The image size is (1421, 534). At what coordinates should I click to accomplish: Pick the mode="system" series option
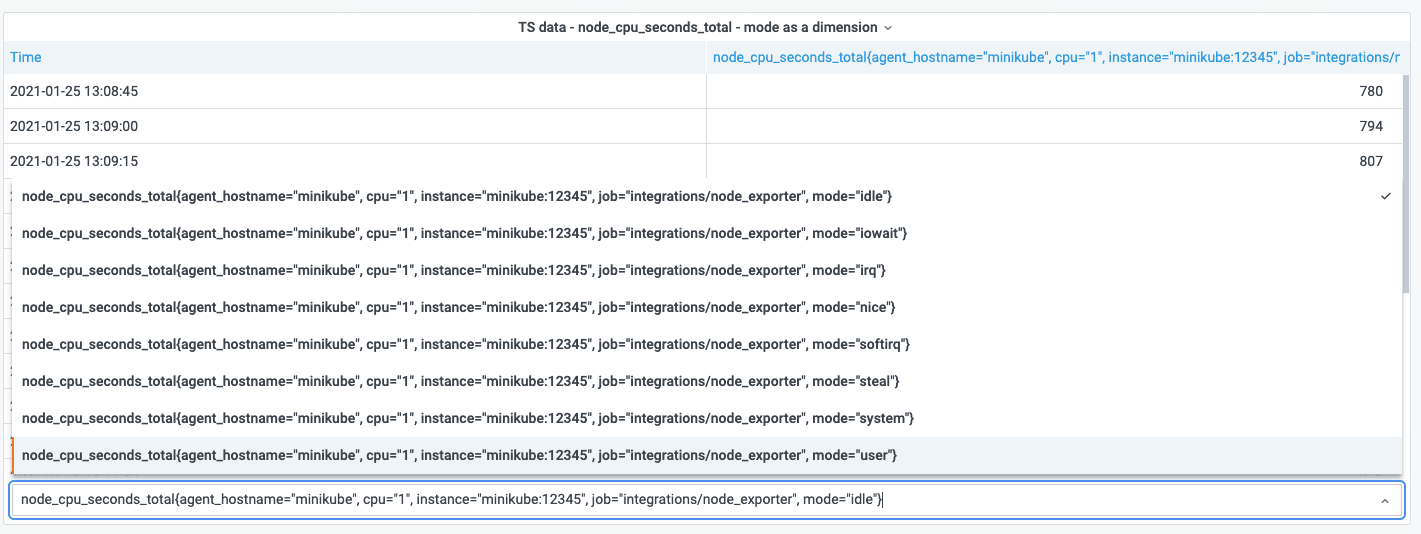click(x=467, y=418)
